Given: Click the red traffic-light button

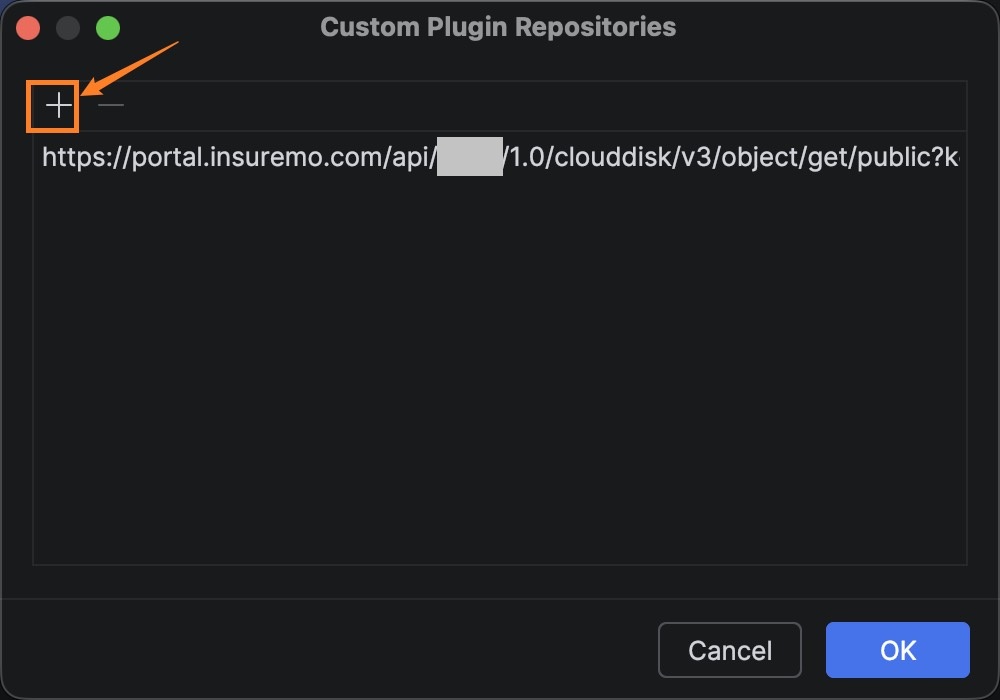Looking at the screenshot, I should 28,28.
